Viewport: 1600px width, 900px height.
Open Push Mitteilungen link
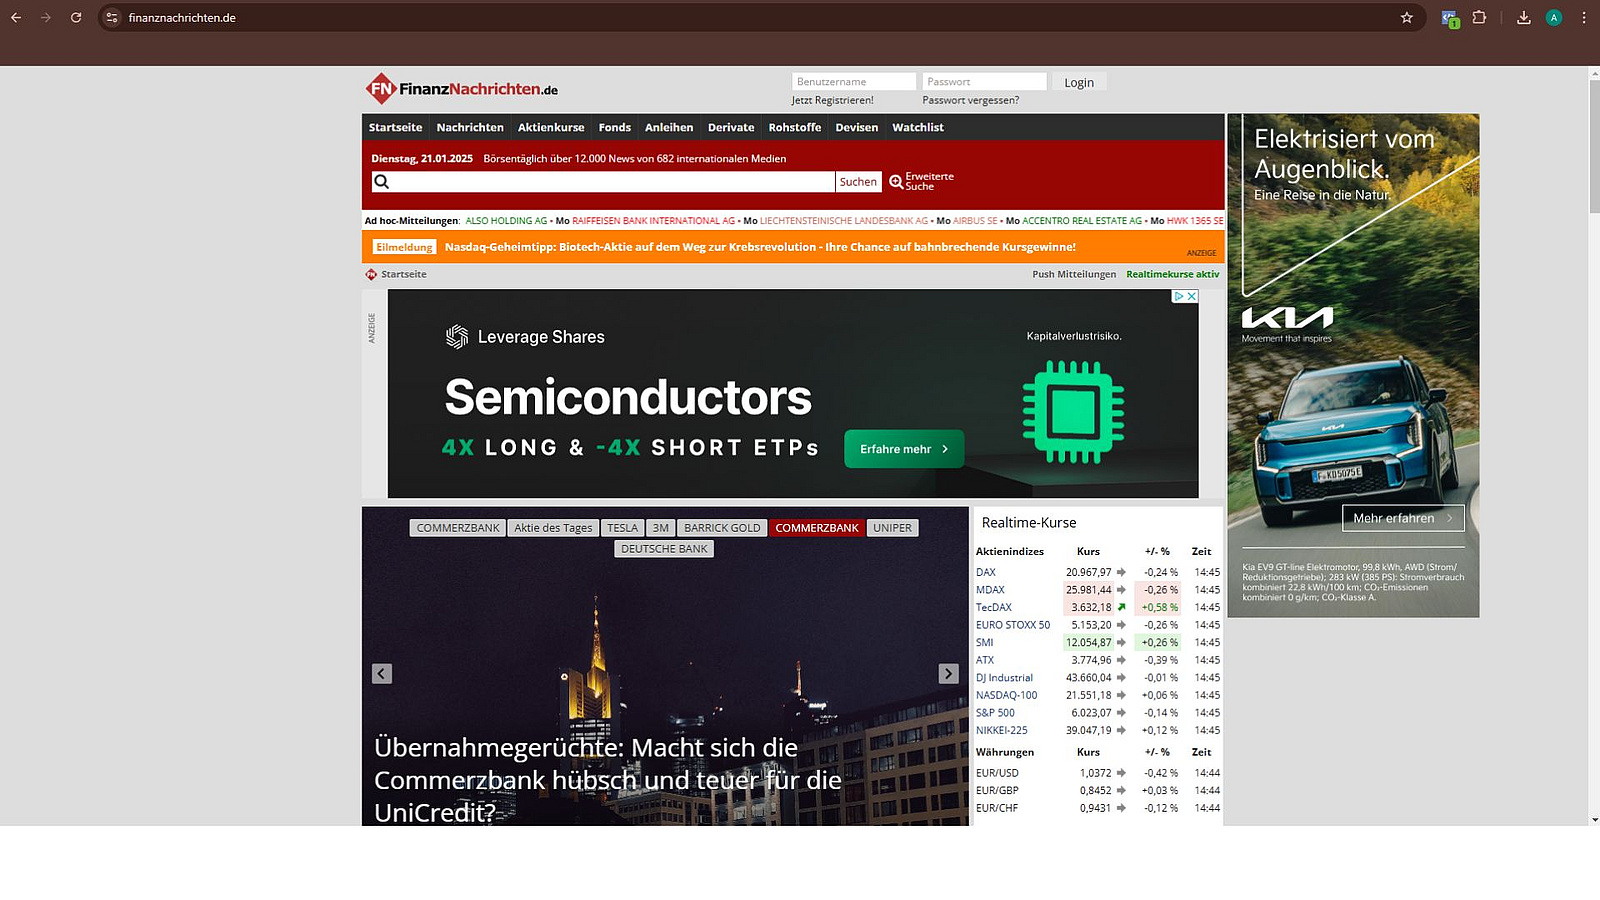pos(1074,274)
